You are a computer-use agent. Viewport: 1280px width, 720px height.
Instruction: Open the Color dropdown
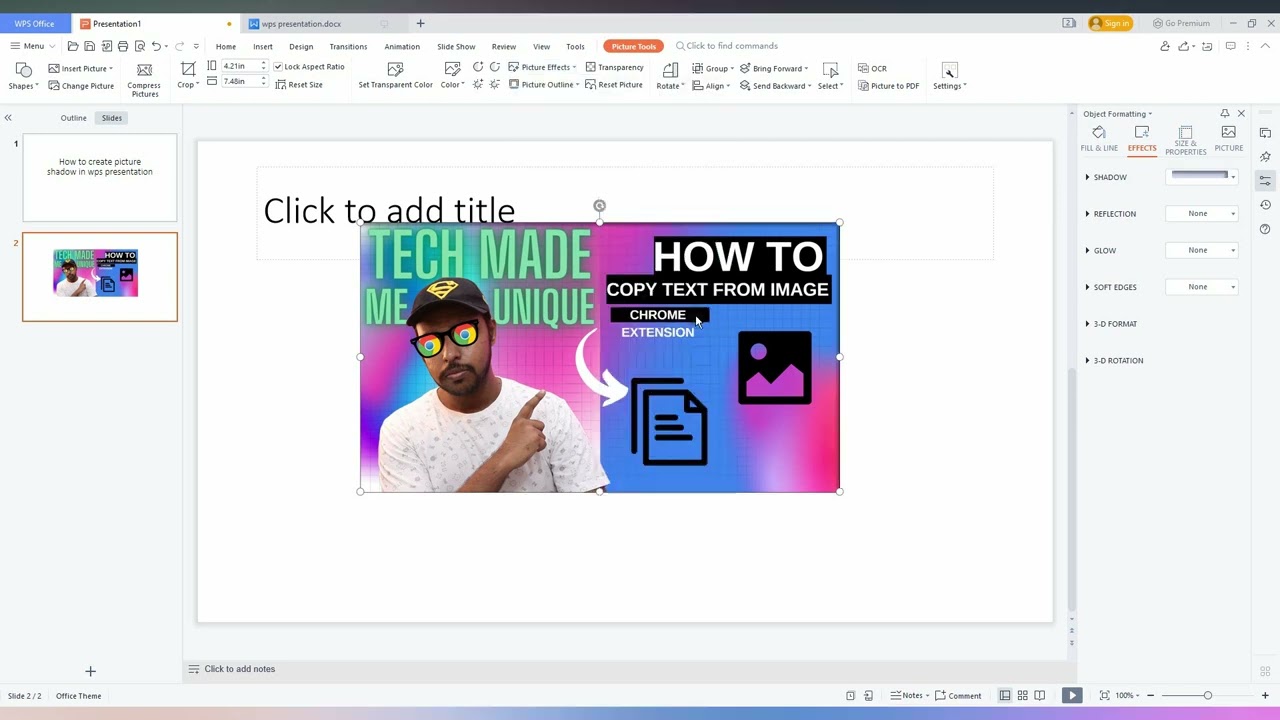pyautogui.click(x=452, y=76)
